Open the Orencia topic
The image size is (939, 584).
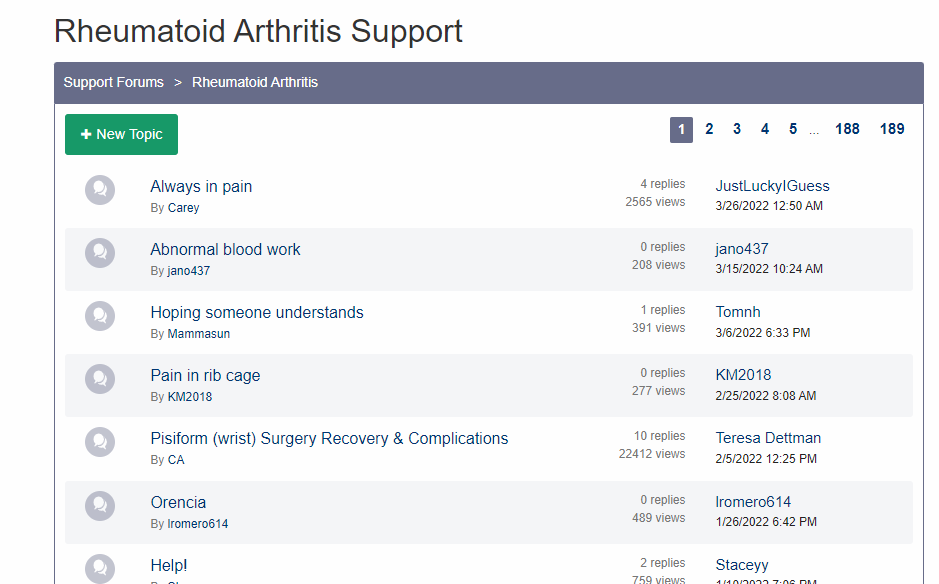click(x=178, y=502)
